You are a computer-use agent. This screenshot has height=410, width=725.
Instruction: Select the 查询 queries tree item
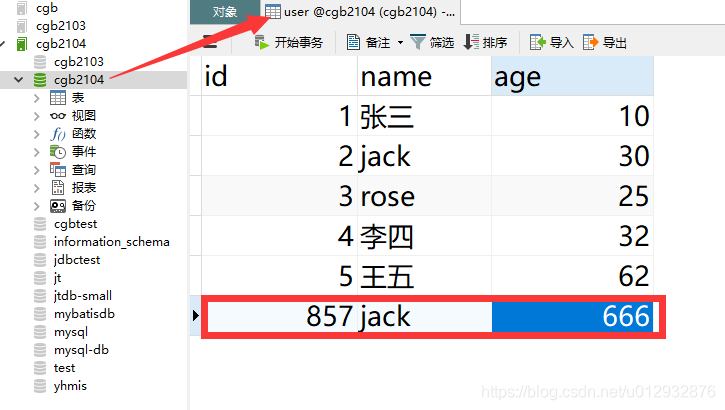[83, 170]
